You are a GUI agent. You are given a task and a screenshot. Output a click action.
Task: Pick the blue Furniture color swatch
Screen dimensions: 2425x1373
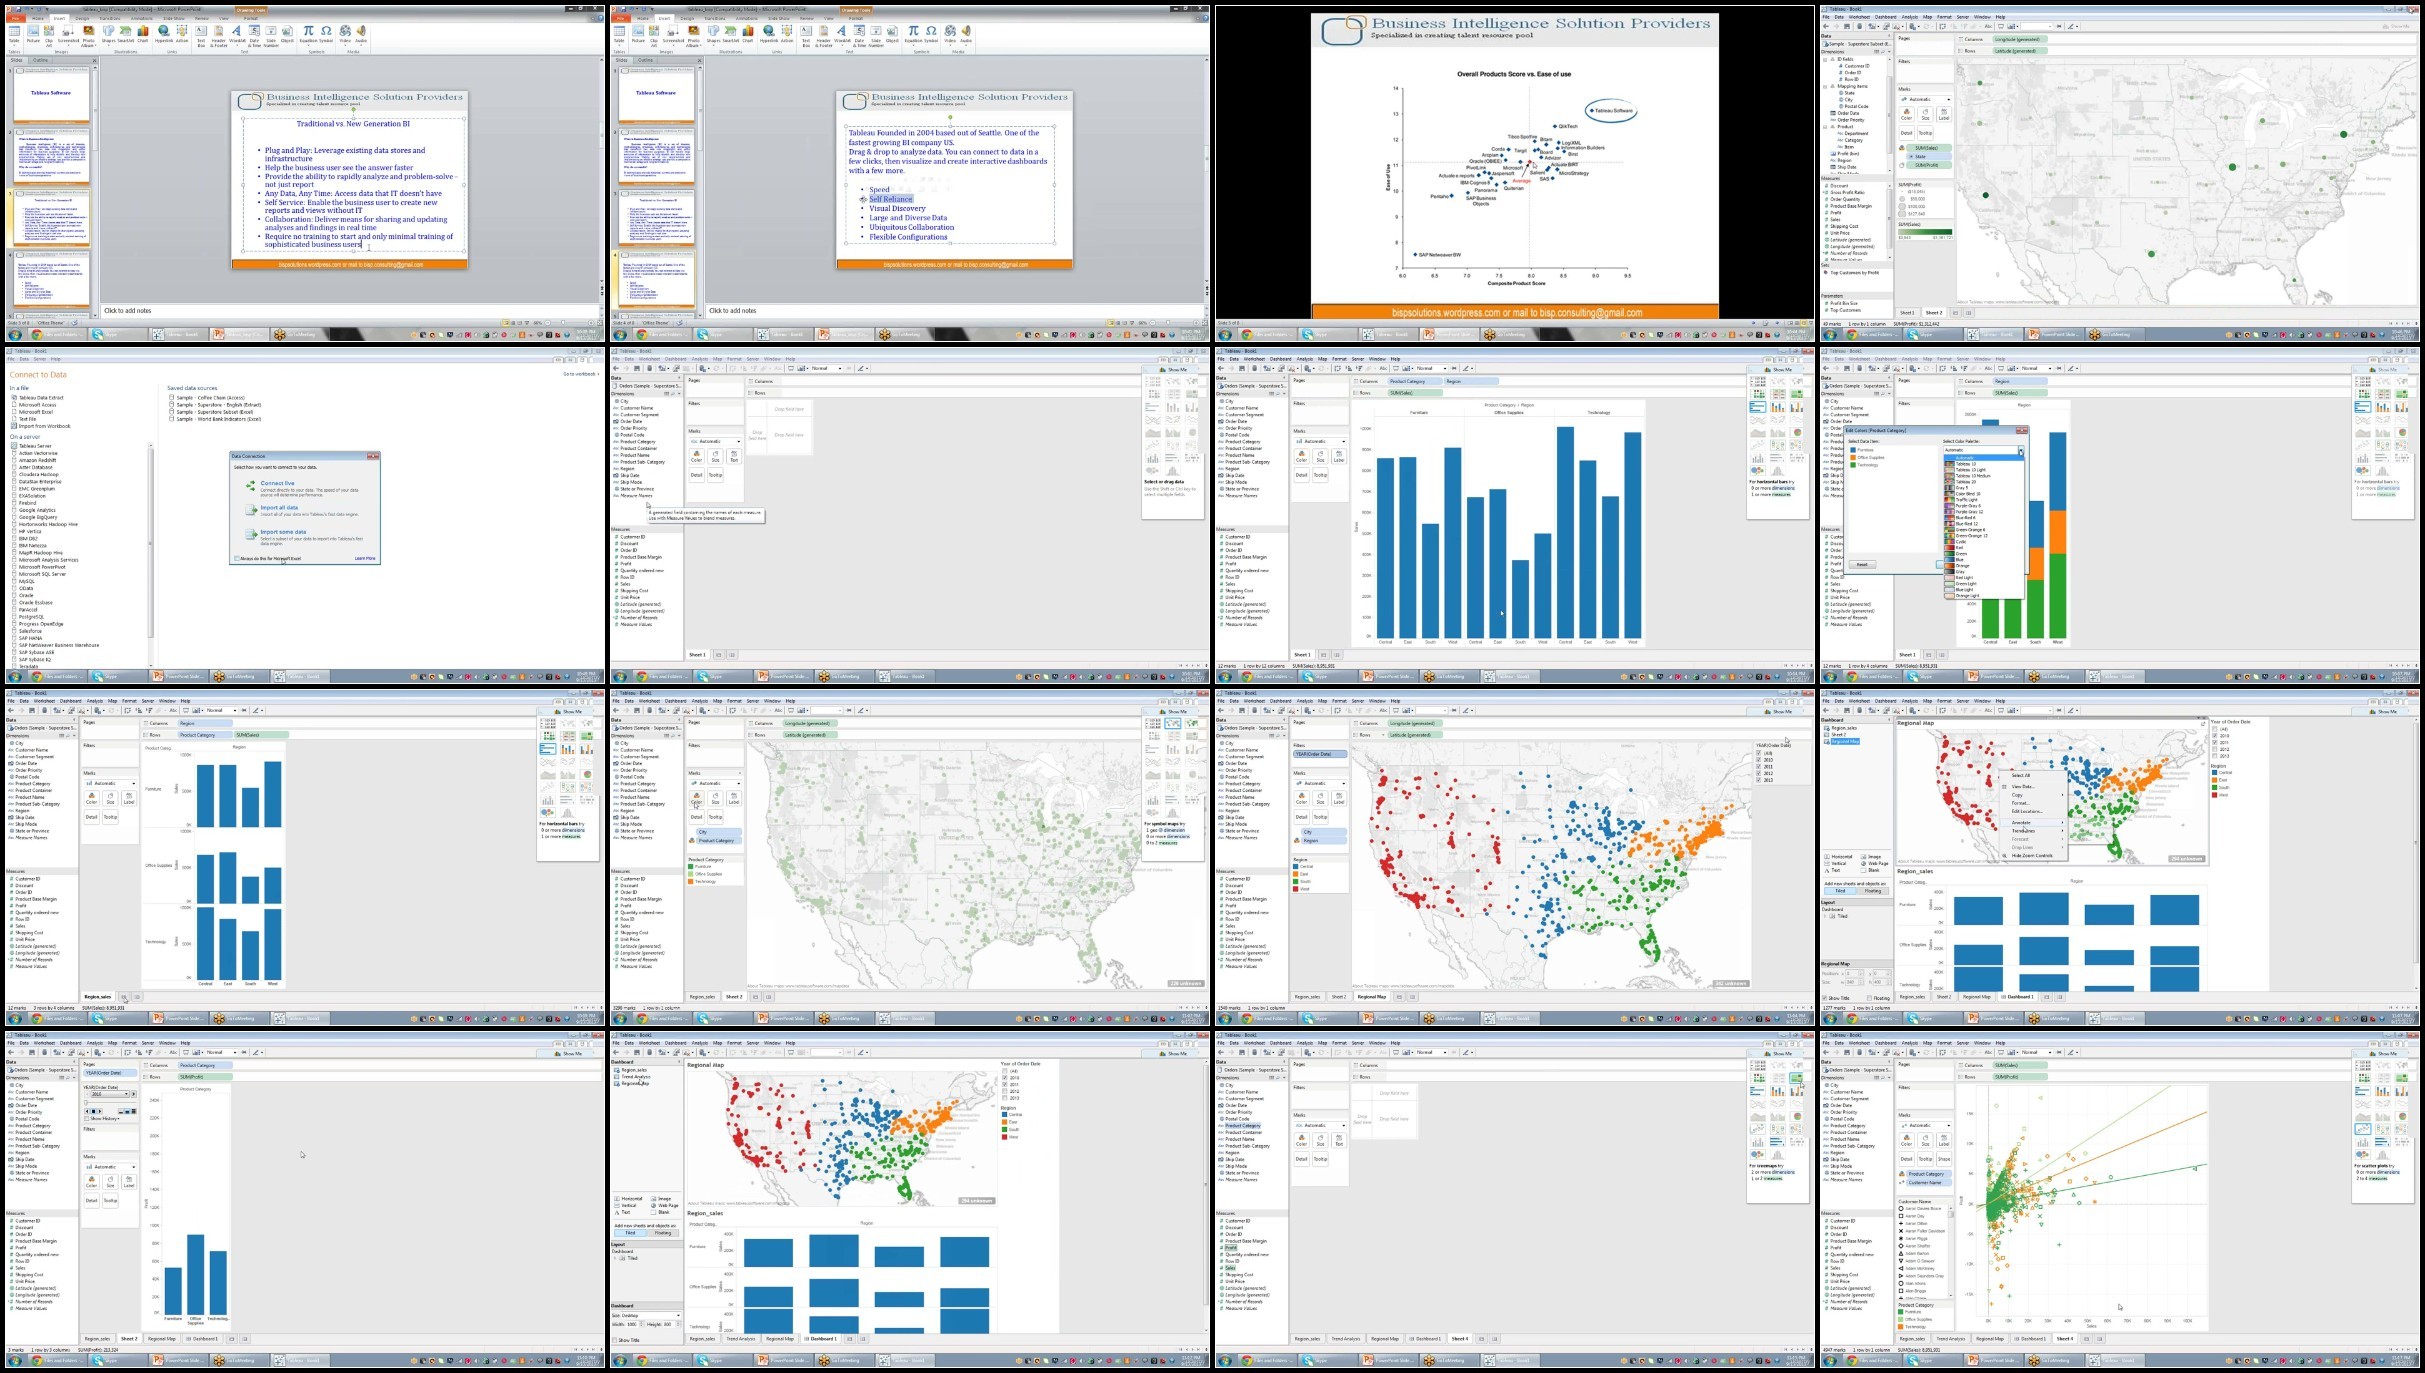click(x=1853, y=450)
